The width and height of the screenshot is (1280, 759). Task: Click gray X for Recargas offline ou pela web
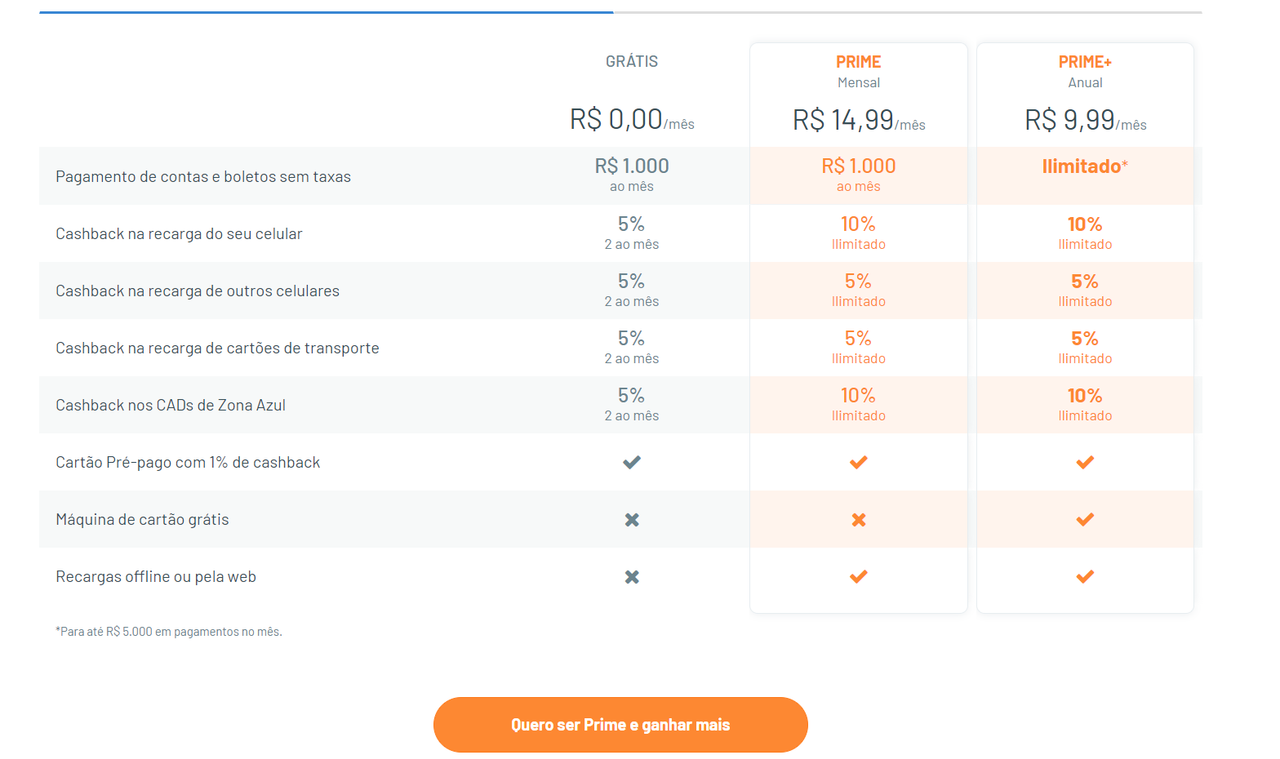[631, 576]
